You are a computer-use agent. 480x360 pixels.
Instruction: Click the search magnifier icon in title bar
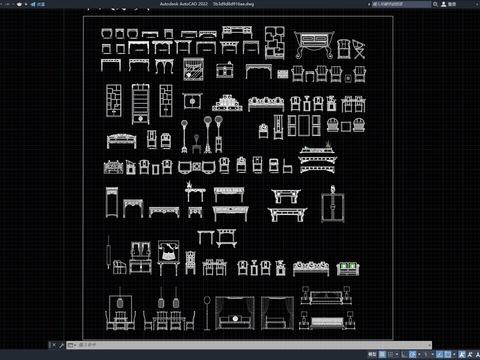pyautogui.click(x=435, y=4)
